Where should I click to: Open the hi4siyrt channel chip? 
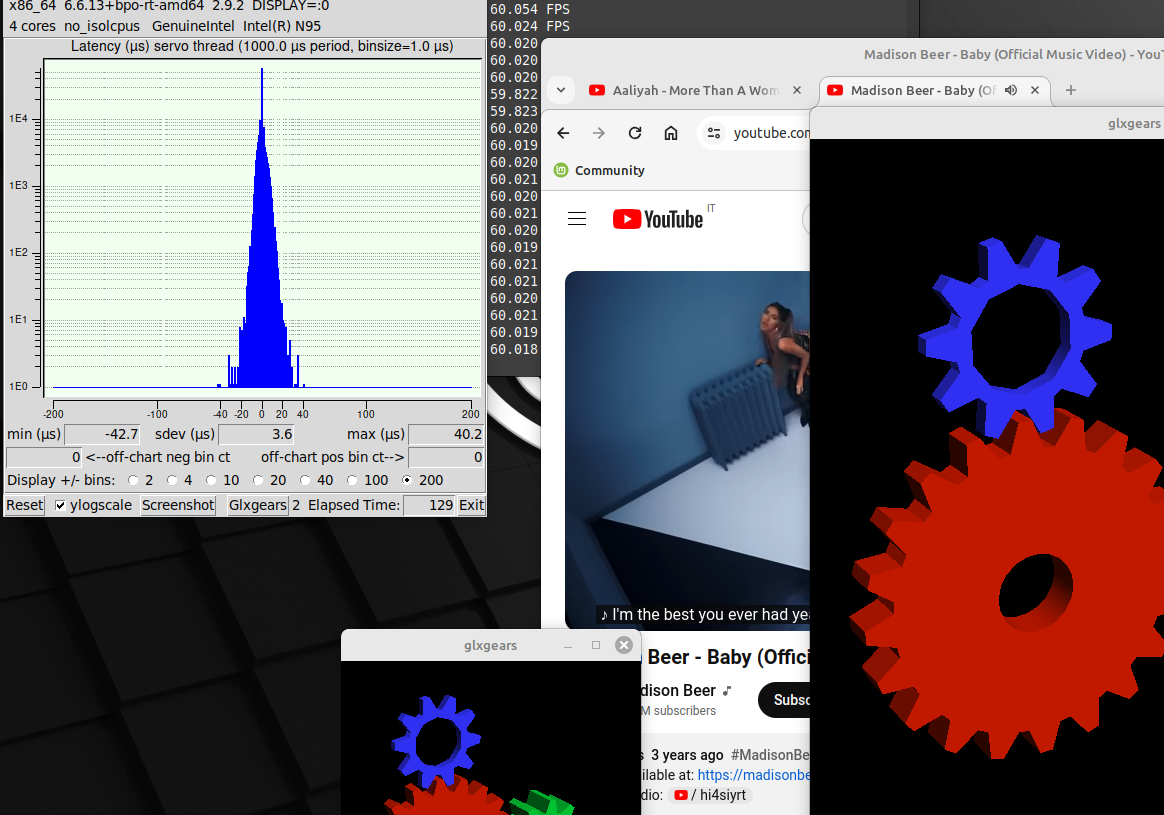[x=710, y=795]
